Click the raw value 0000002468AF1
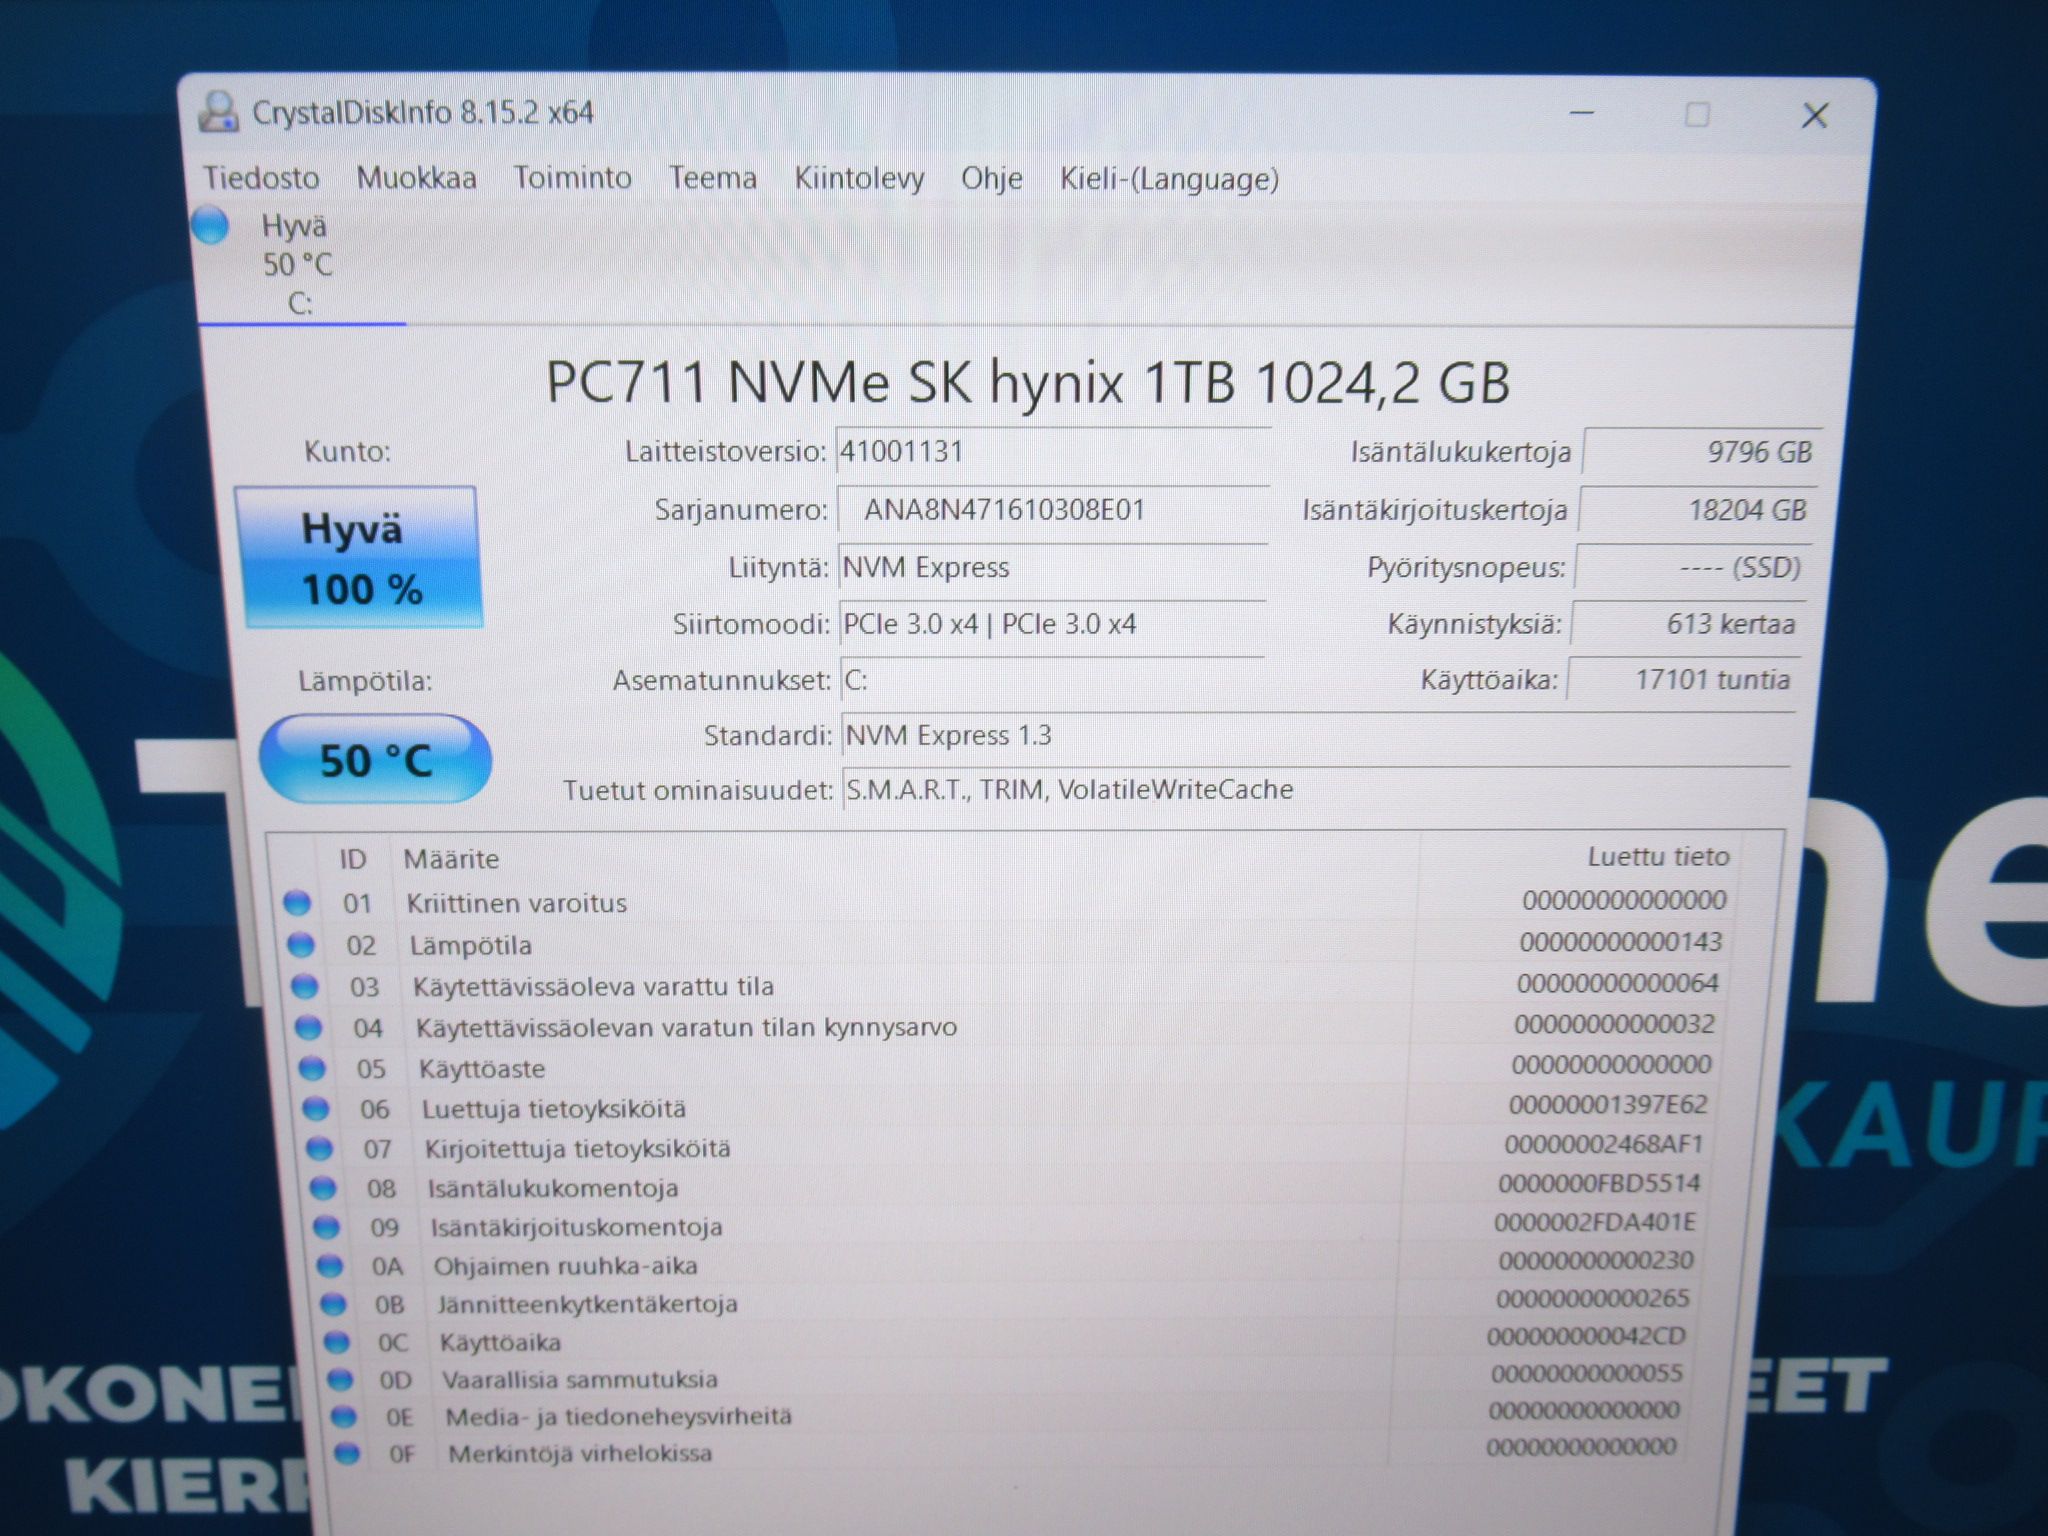 point(1604,1144)
